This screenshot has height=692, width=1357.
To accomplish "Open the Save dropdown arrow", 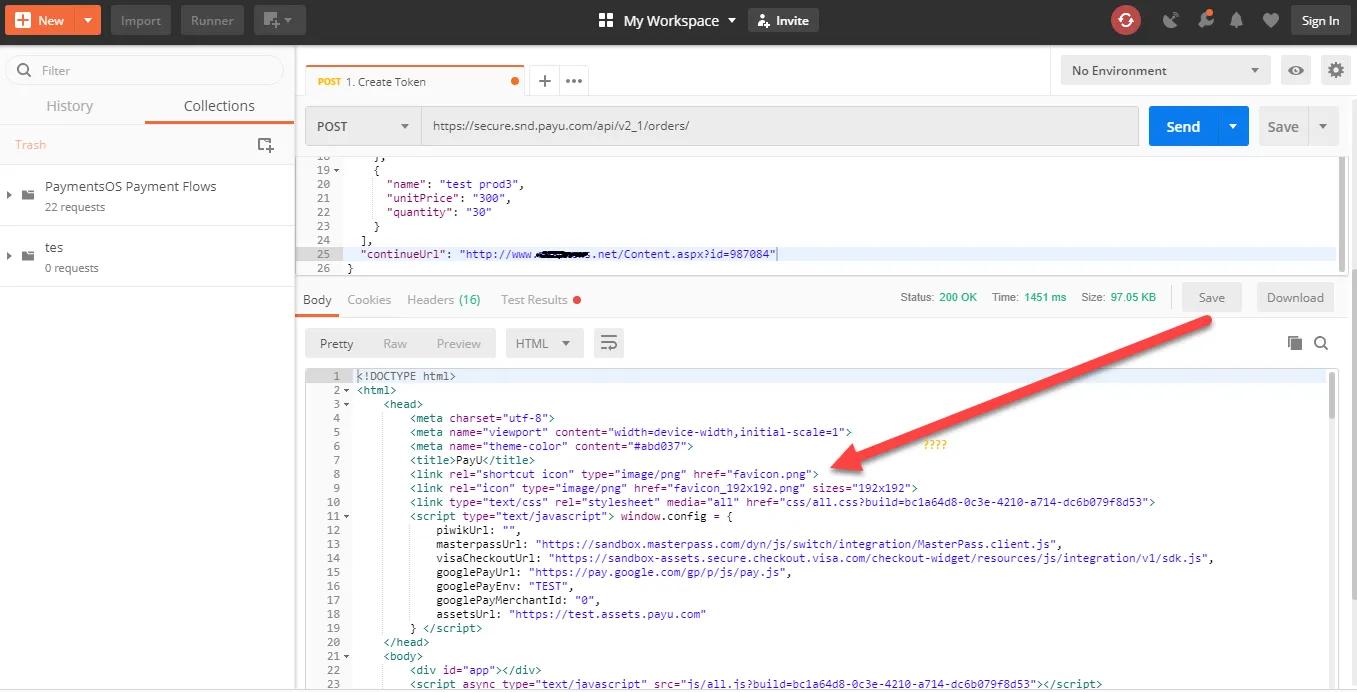I will click(1323, 126).
